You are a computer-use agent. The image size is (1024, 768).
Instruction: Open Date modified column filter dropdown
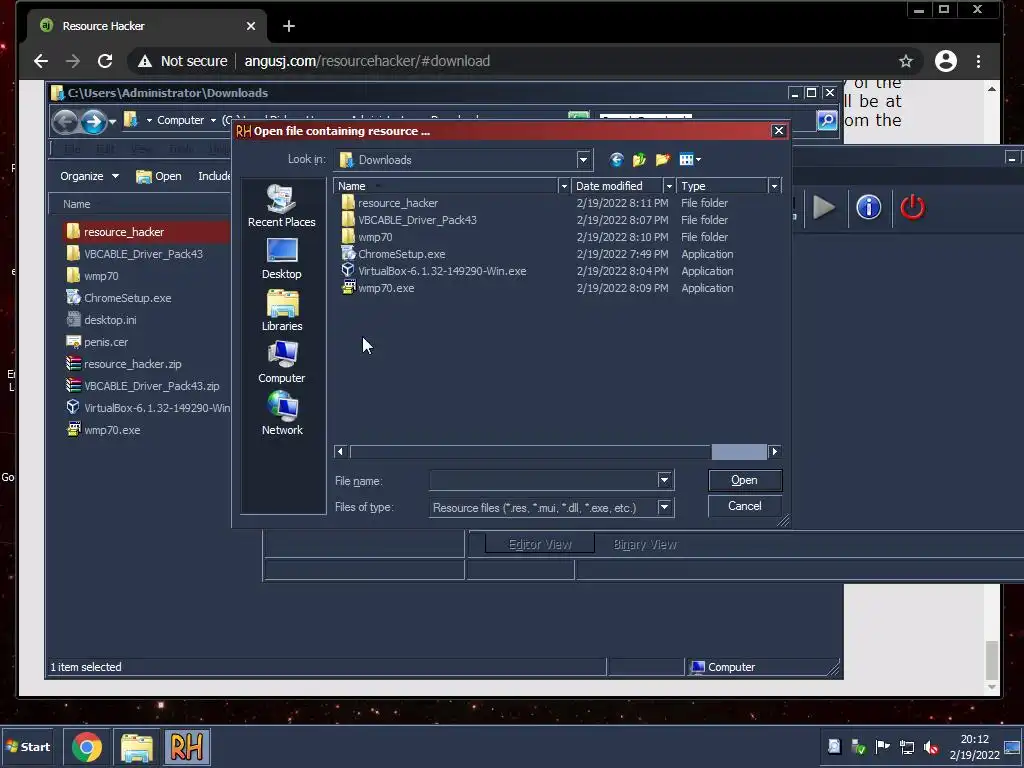click(x=669, y=186)
